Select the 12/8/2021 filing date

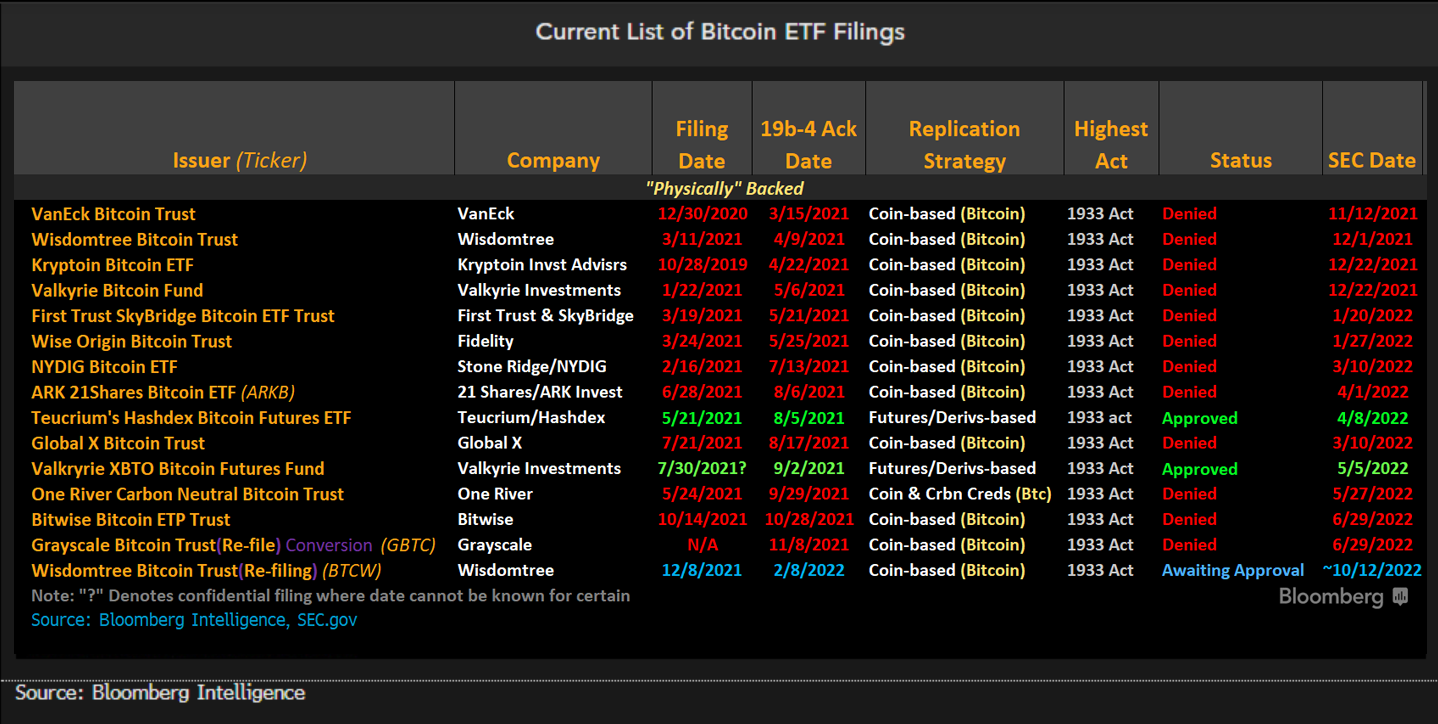point(703,570)
